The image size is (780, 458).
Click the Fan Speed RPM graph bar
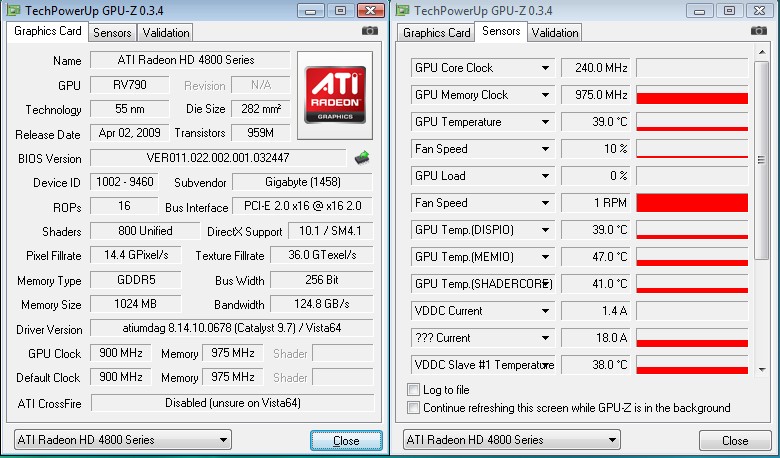coord(692,203)
